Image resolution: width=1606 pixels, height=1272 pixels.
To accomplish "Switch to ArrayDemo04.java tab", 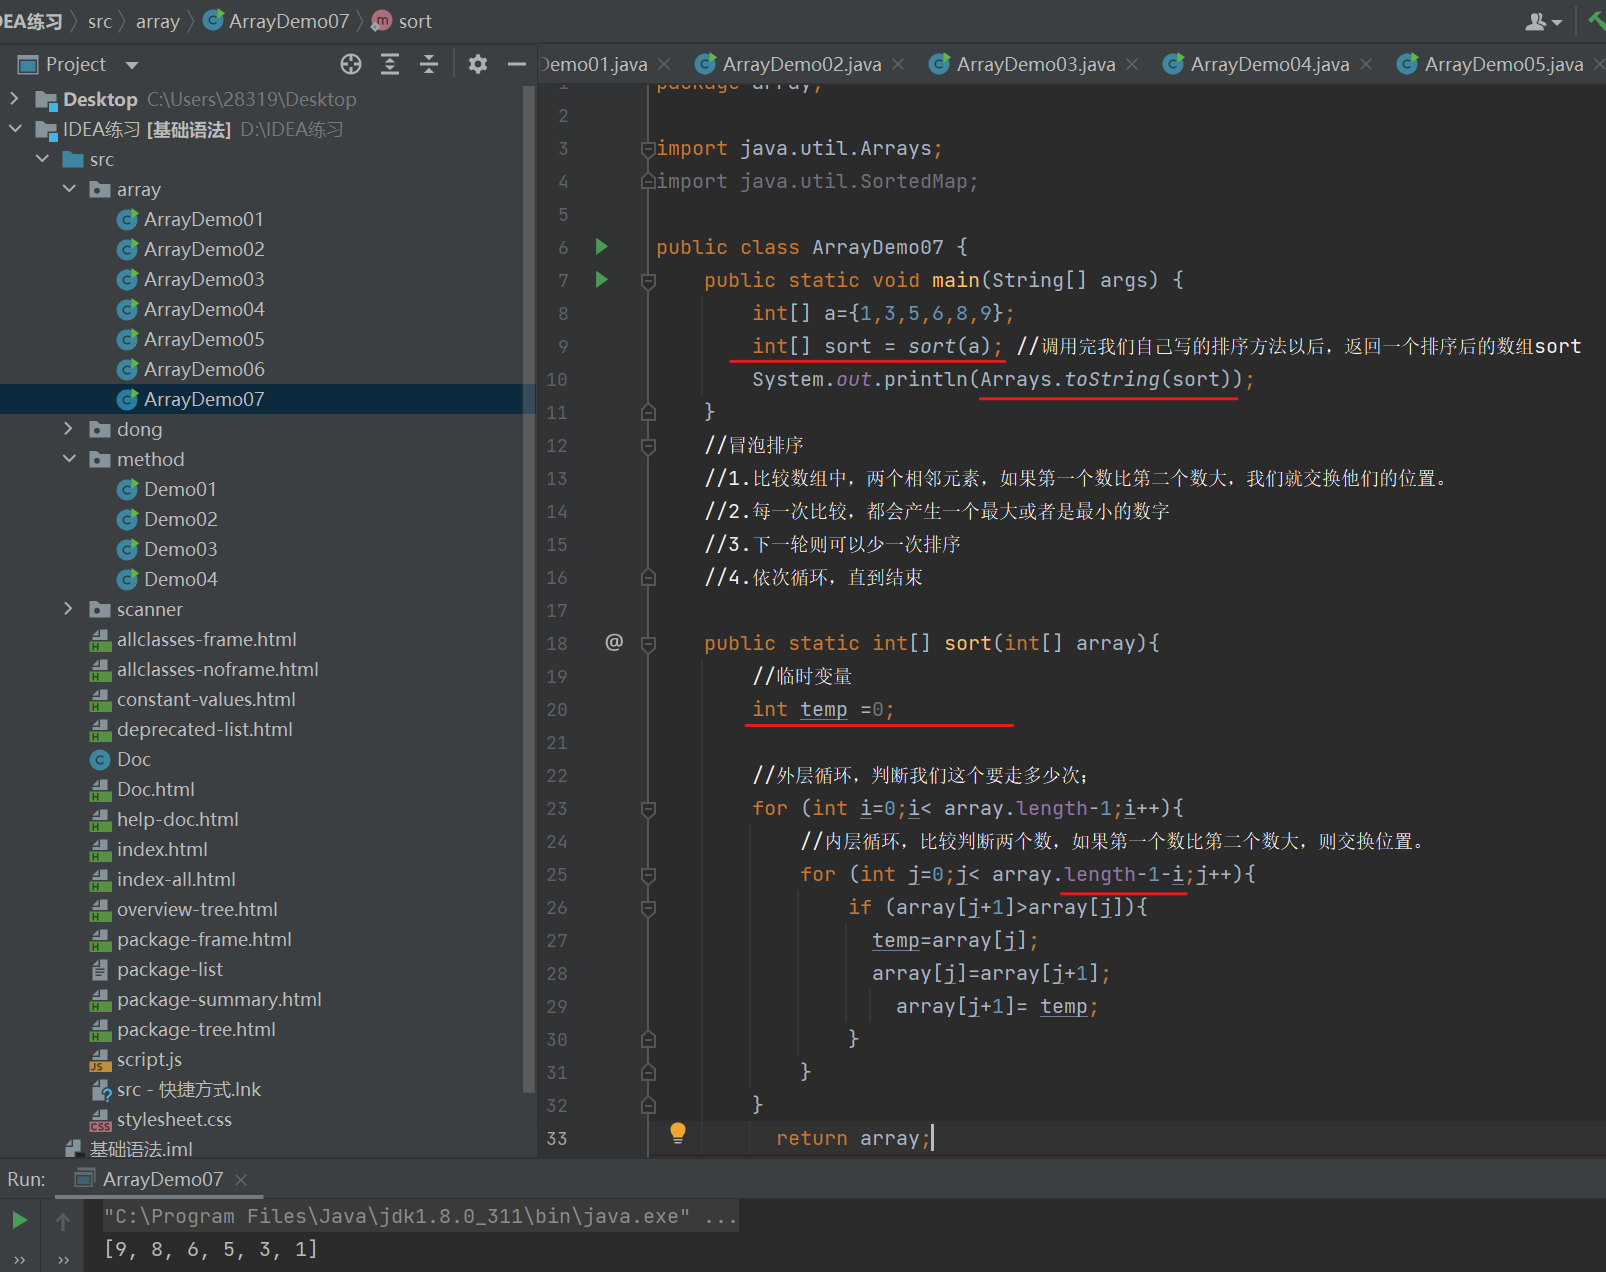I will pos(1269,65).
